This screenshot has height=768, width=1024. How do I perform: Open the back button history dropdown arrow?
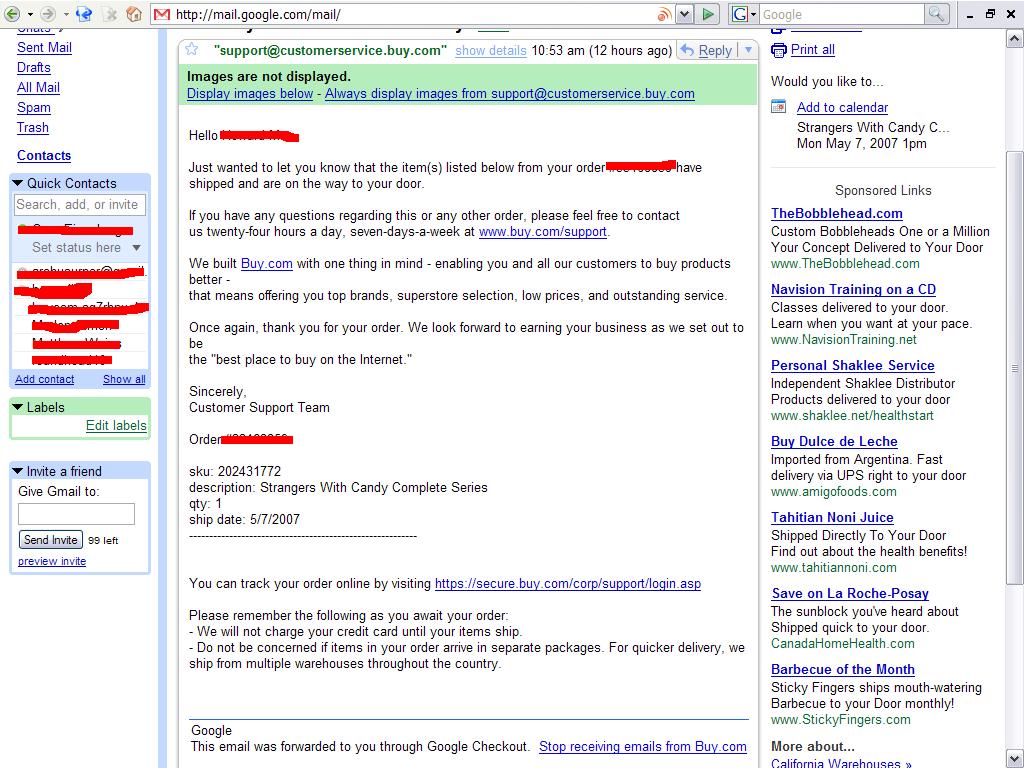pos(29,14)
